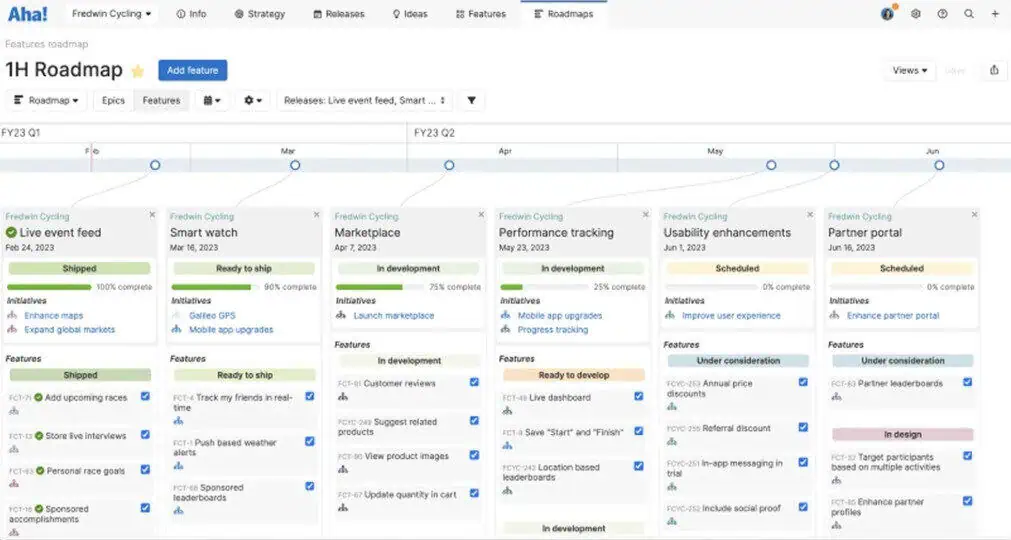Screen dimensions: 1011x540
Task: Click the Shipped status badge on Live event feed
Action: pyautogui.click(x=79, y=269)
